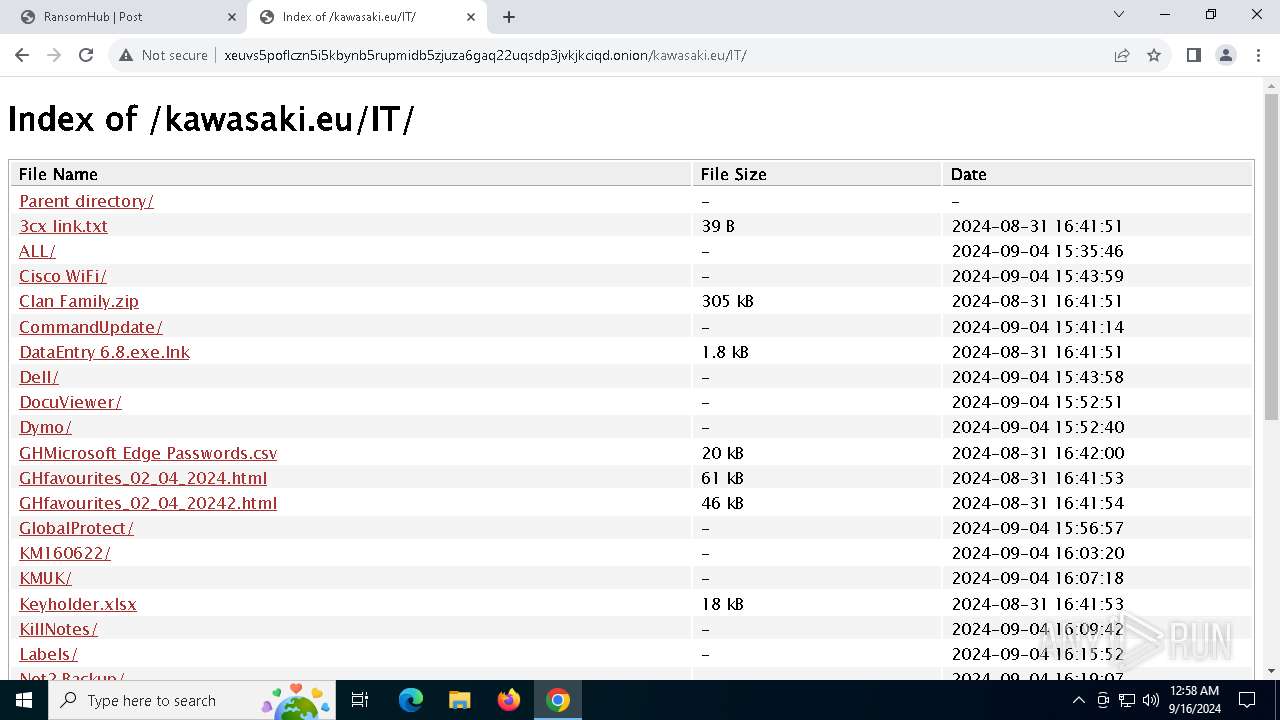1280x720 pixels.
Task: Click the Chrome taskbar icon
Action: coord(558,700)
